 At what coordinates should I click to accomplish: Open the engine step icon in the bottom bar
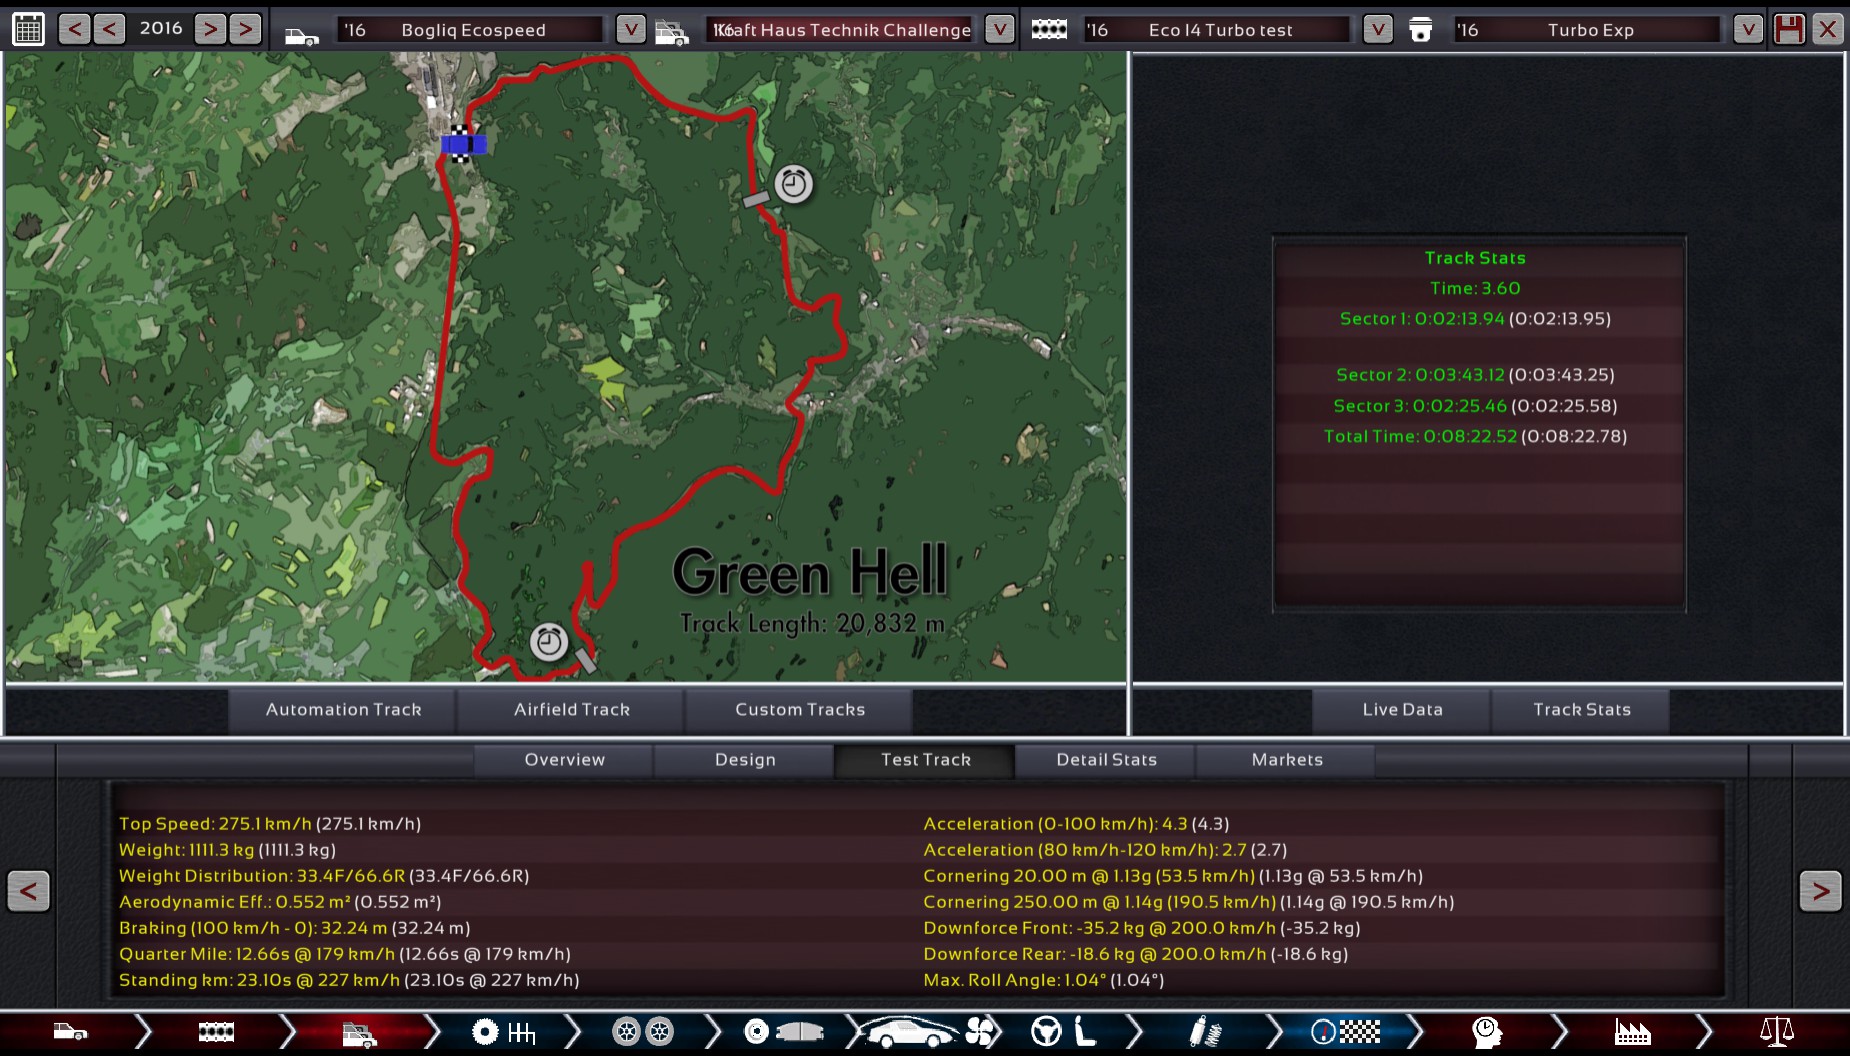point(216,1031)
